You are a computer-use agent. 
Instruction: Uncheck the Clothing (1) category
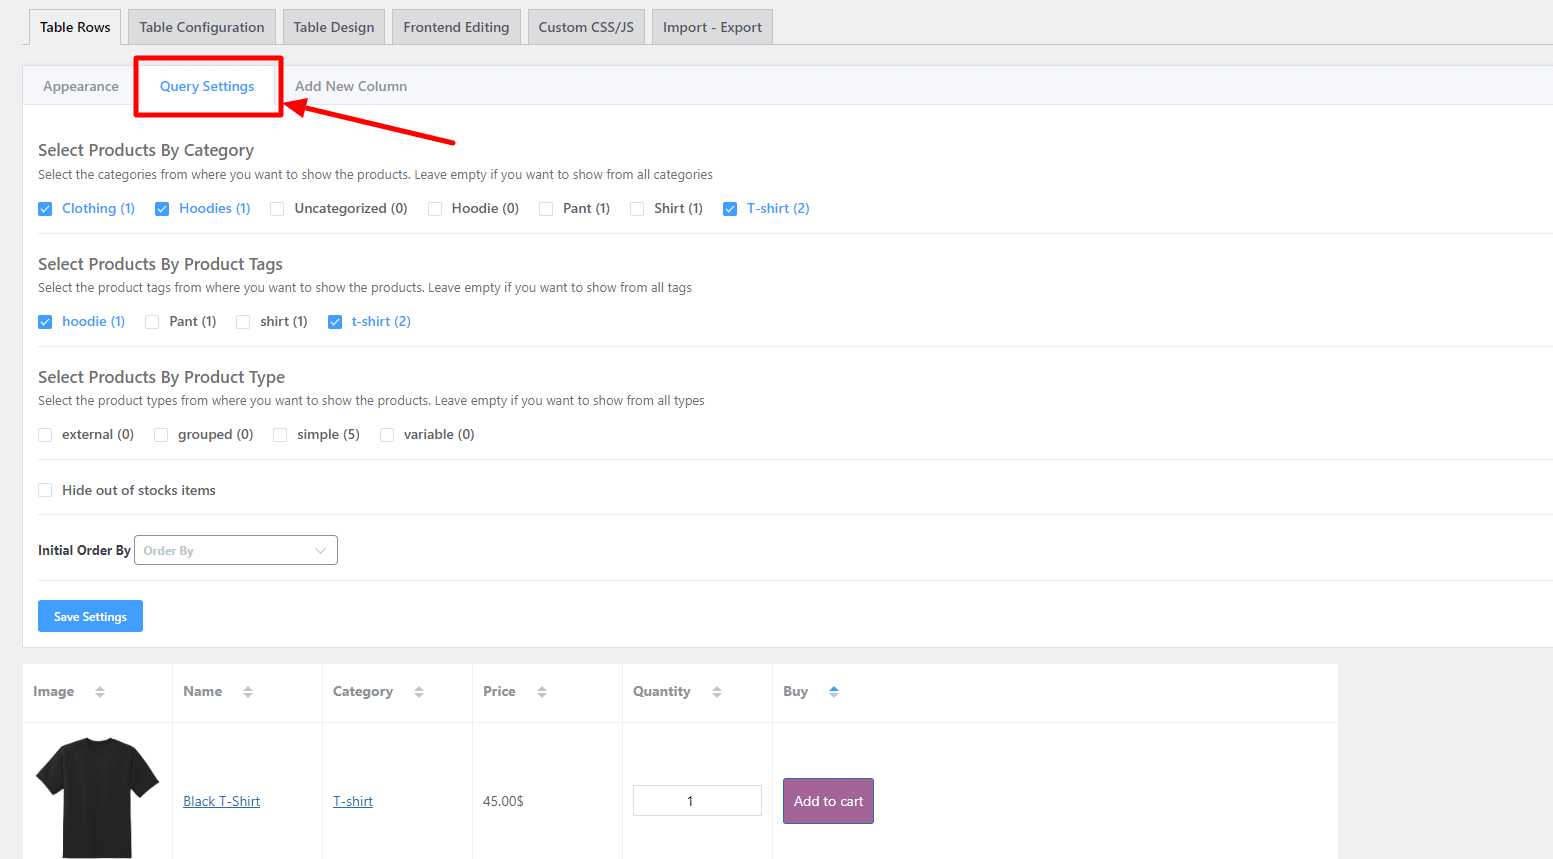pyautogui.click(x=45, y=209)
